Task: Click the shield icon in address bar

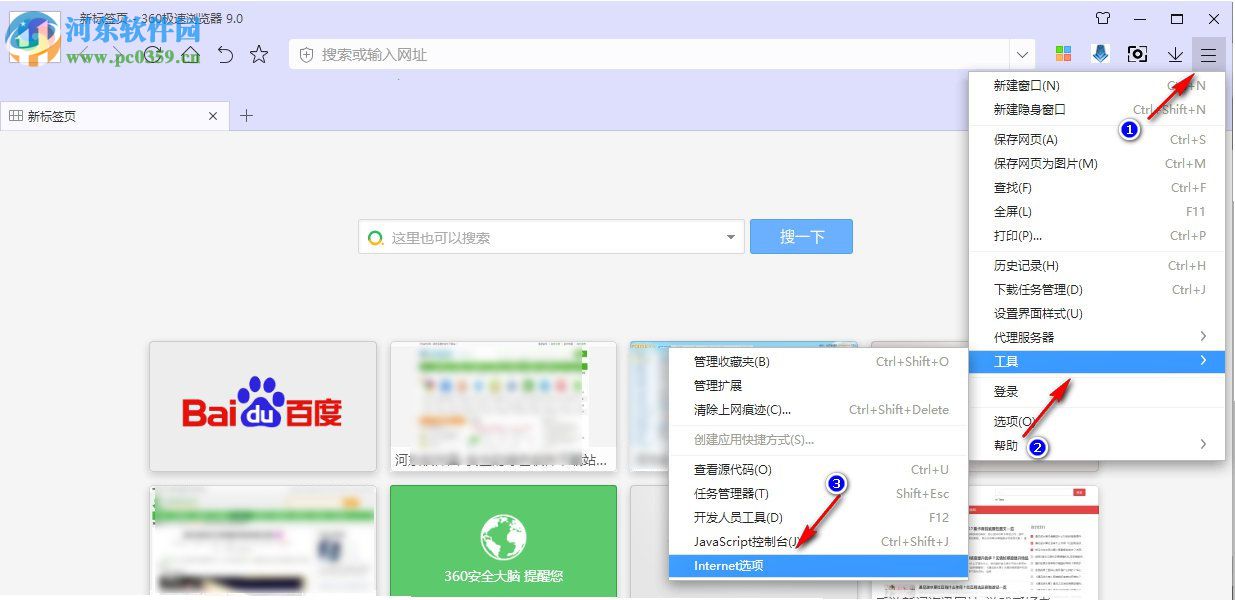Action: [306, 55]
